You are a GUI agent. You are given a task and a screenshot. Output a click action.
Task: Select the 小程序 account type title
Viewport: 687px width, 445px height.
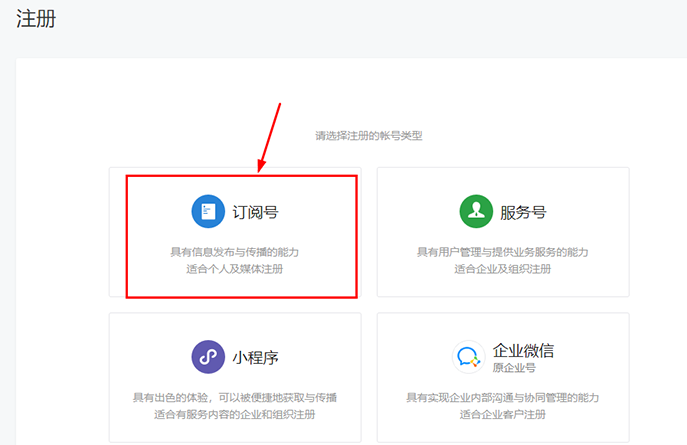point(255,358)
